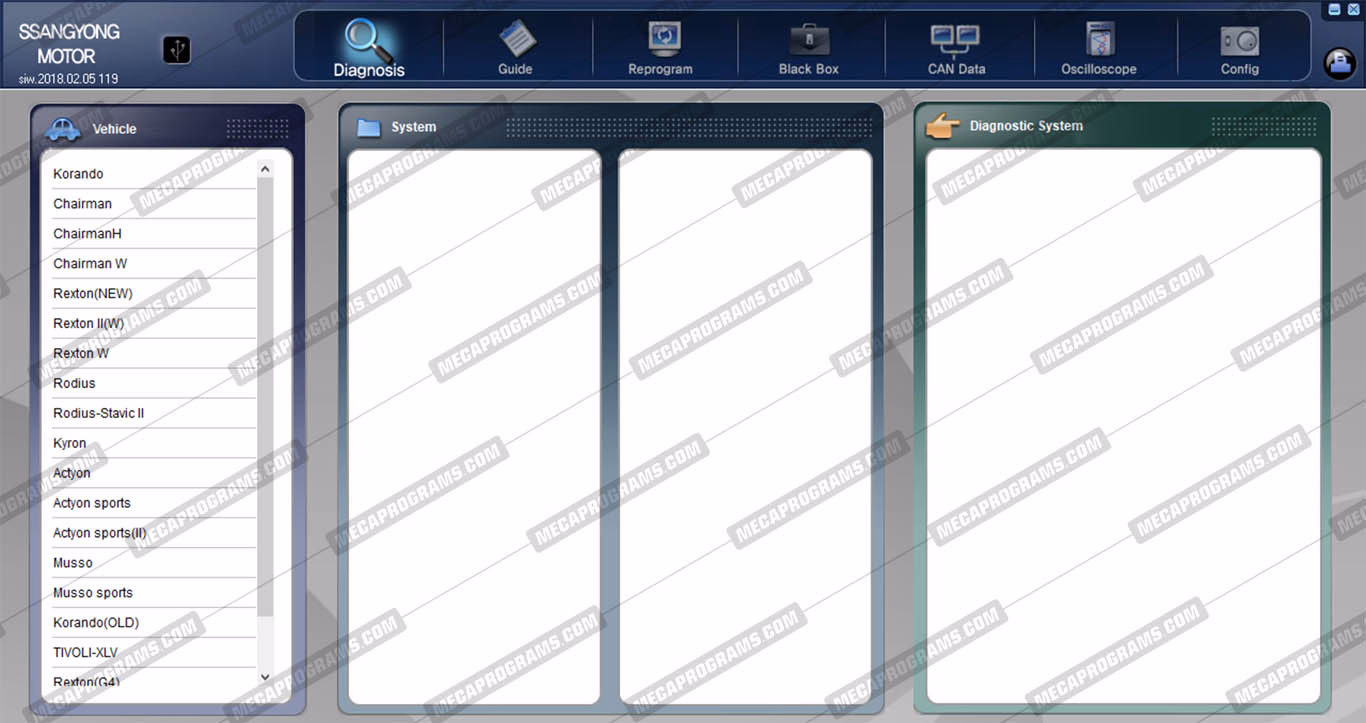Viewport: 1366px width, 723px height.
Task: Open the Black Box briefcase icon
Action: click(809, 40)
